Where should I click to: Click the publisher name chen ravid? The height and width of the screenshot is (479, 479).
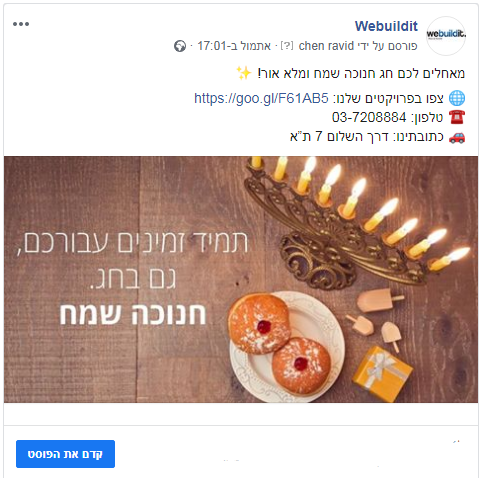coord(326,46)
